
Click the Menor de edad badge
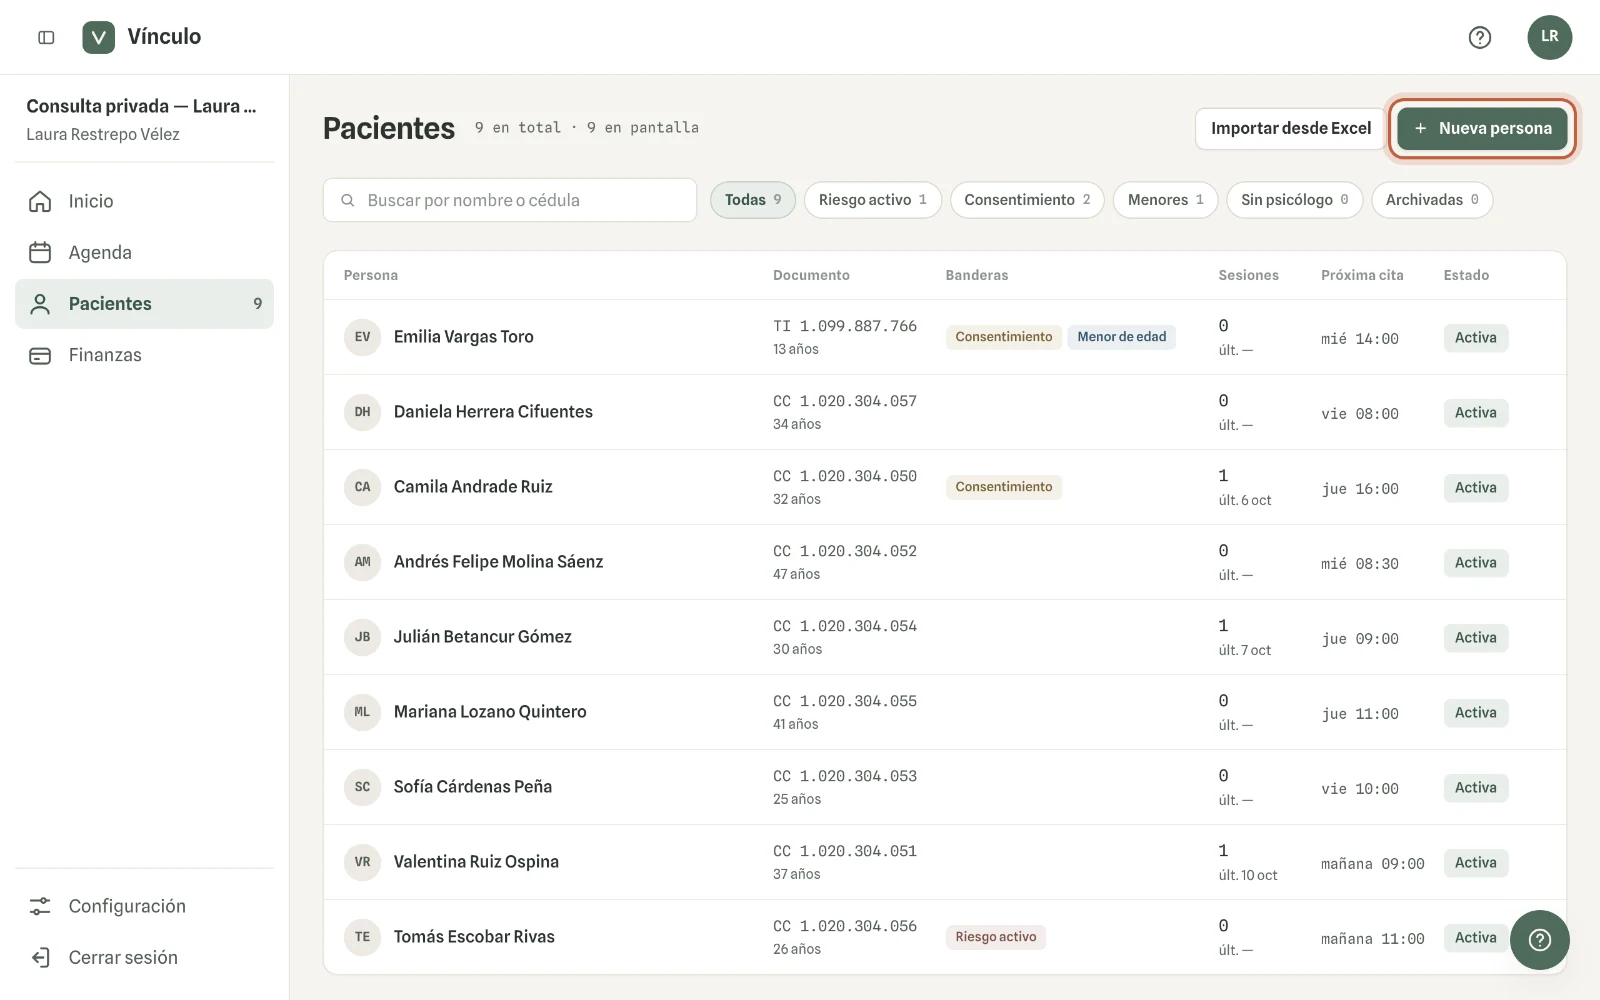[1121, 337]
